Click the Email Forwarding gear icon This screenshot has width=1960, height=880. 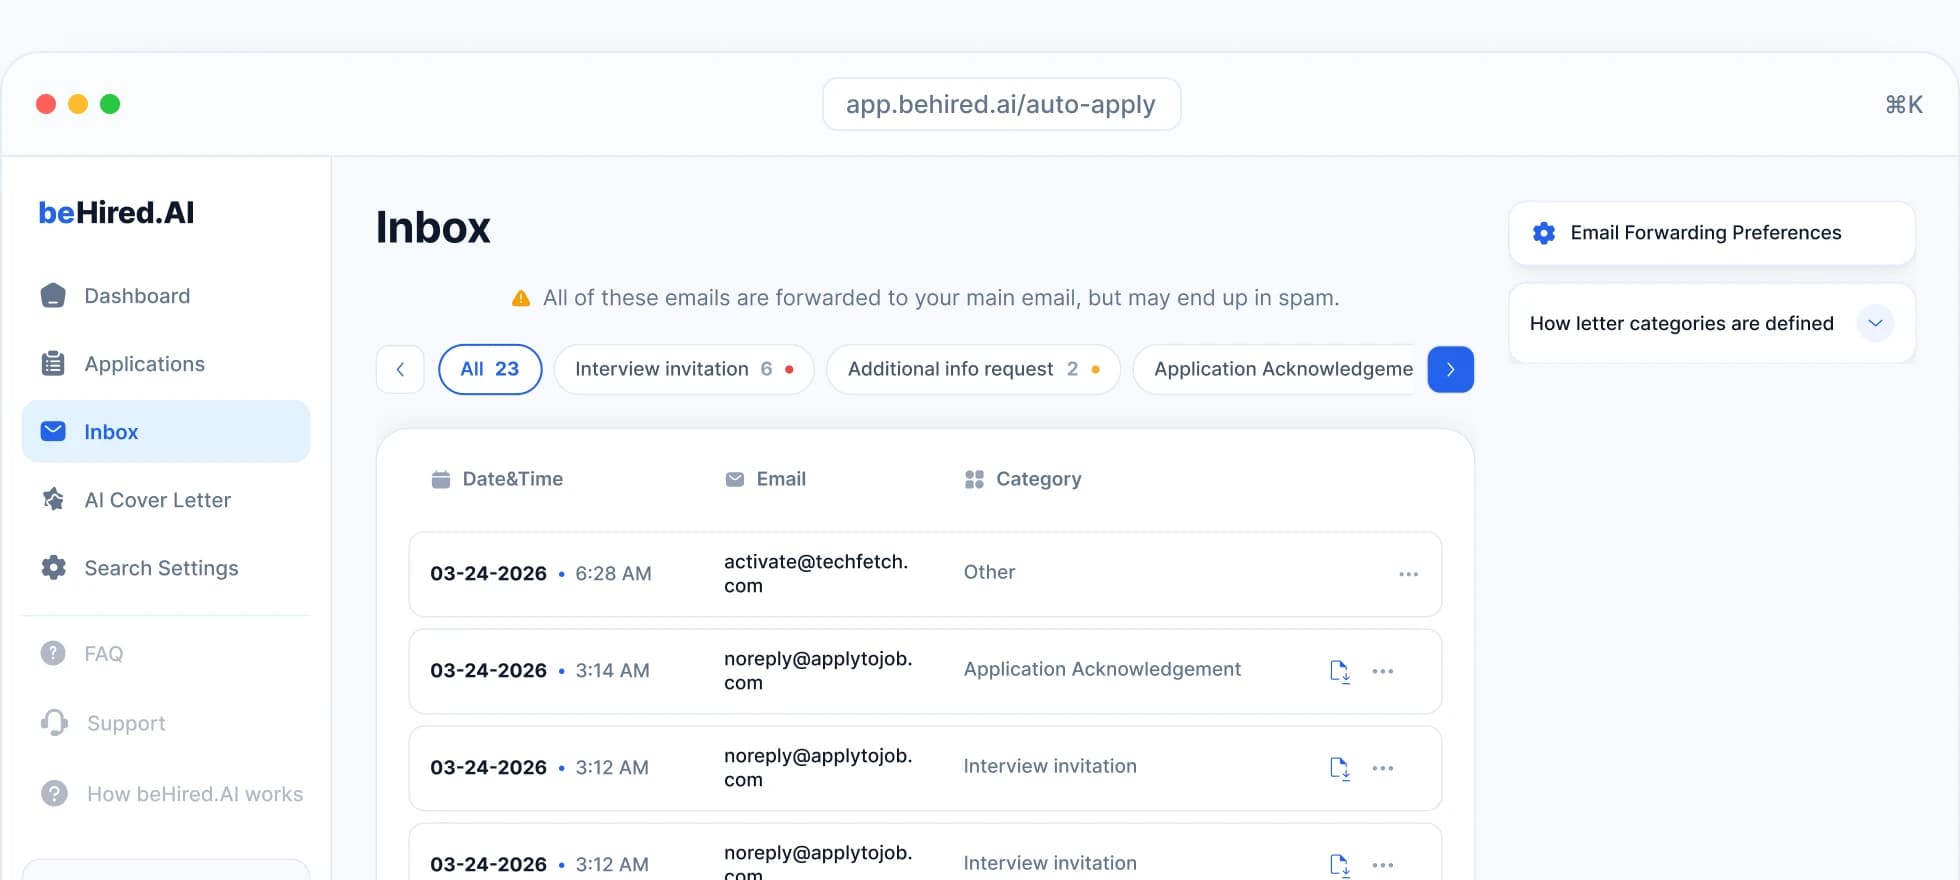pos(1544,233)
